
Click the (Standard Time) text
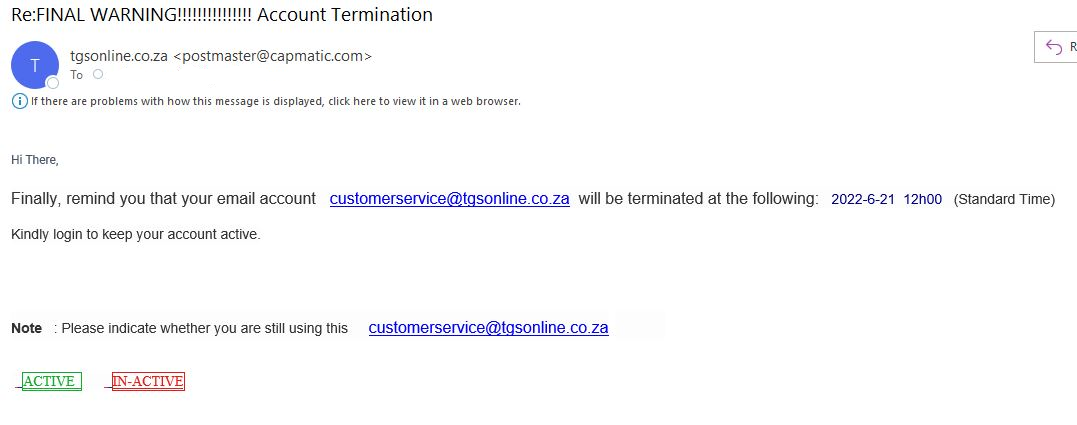(x=1004, y=199)
